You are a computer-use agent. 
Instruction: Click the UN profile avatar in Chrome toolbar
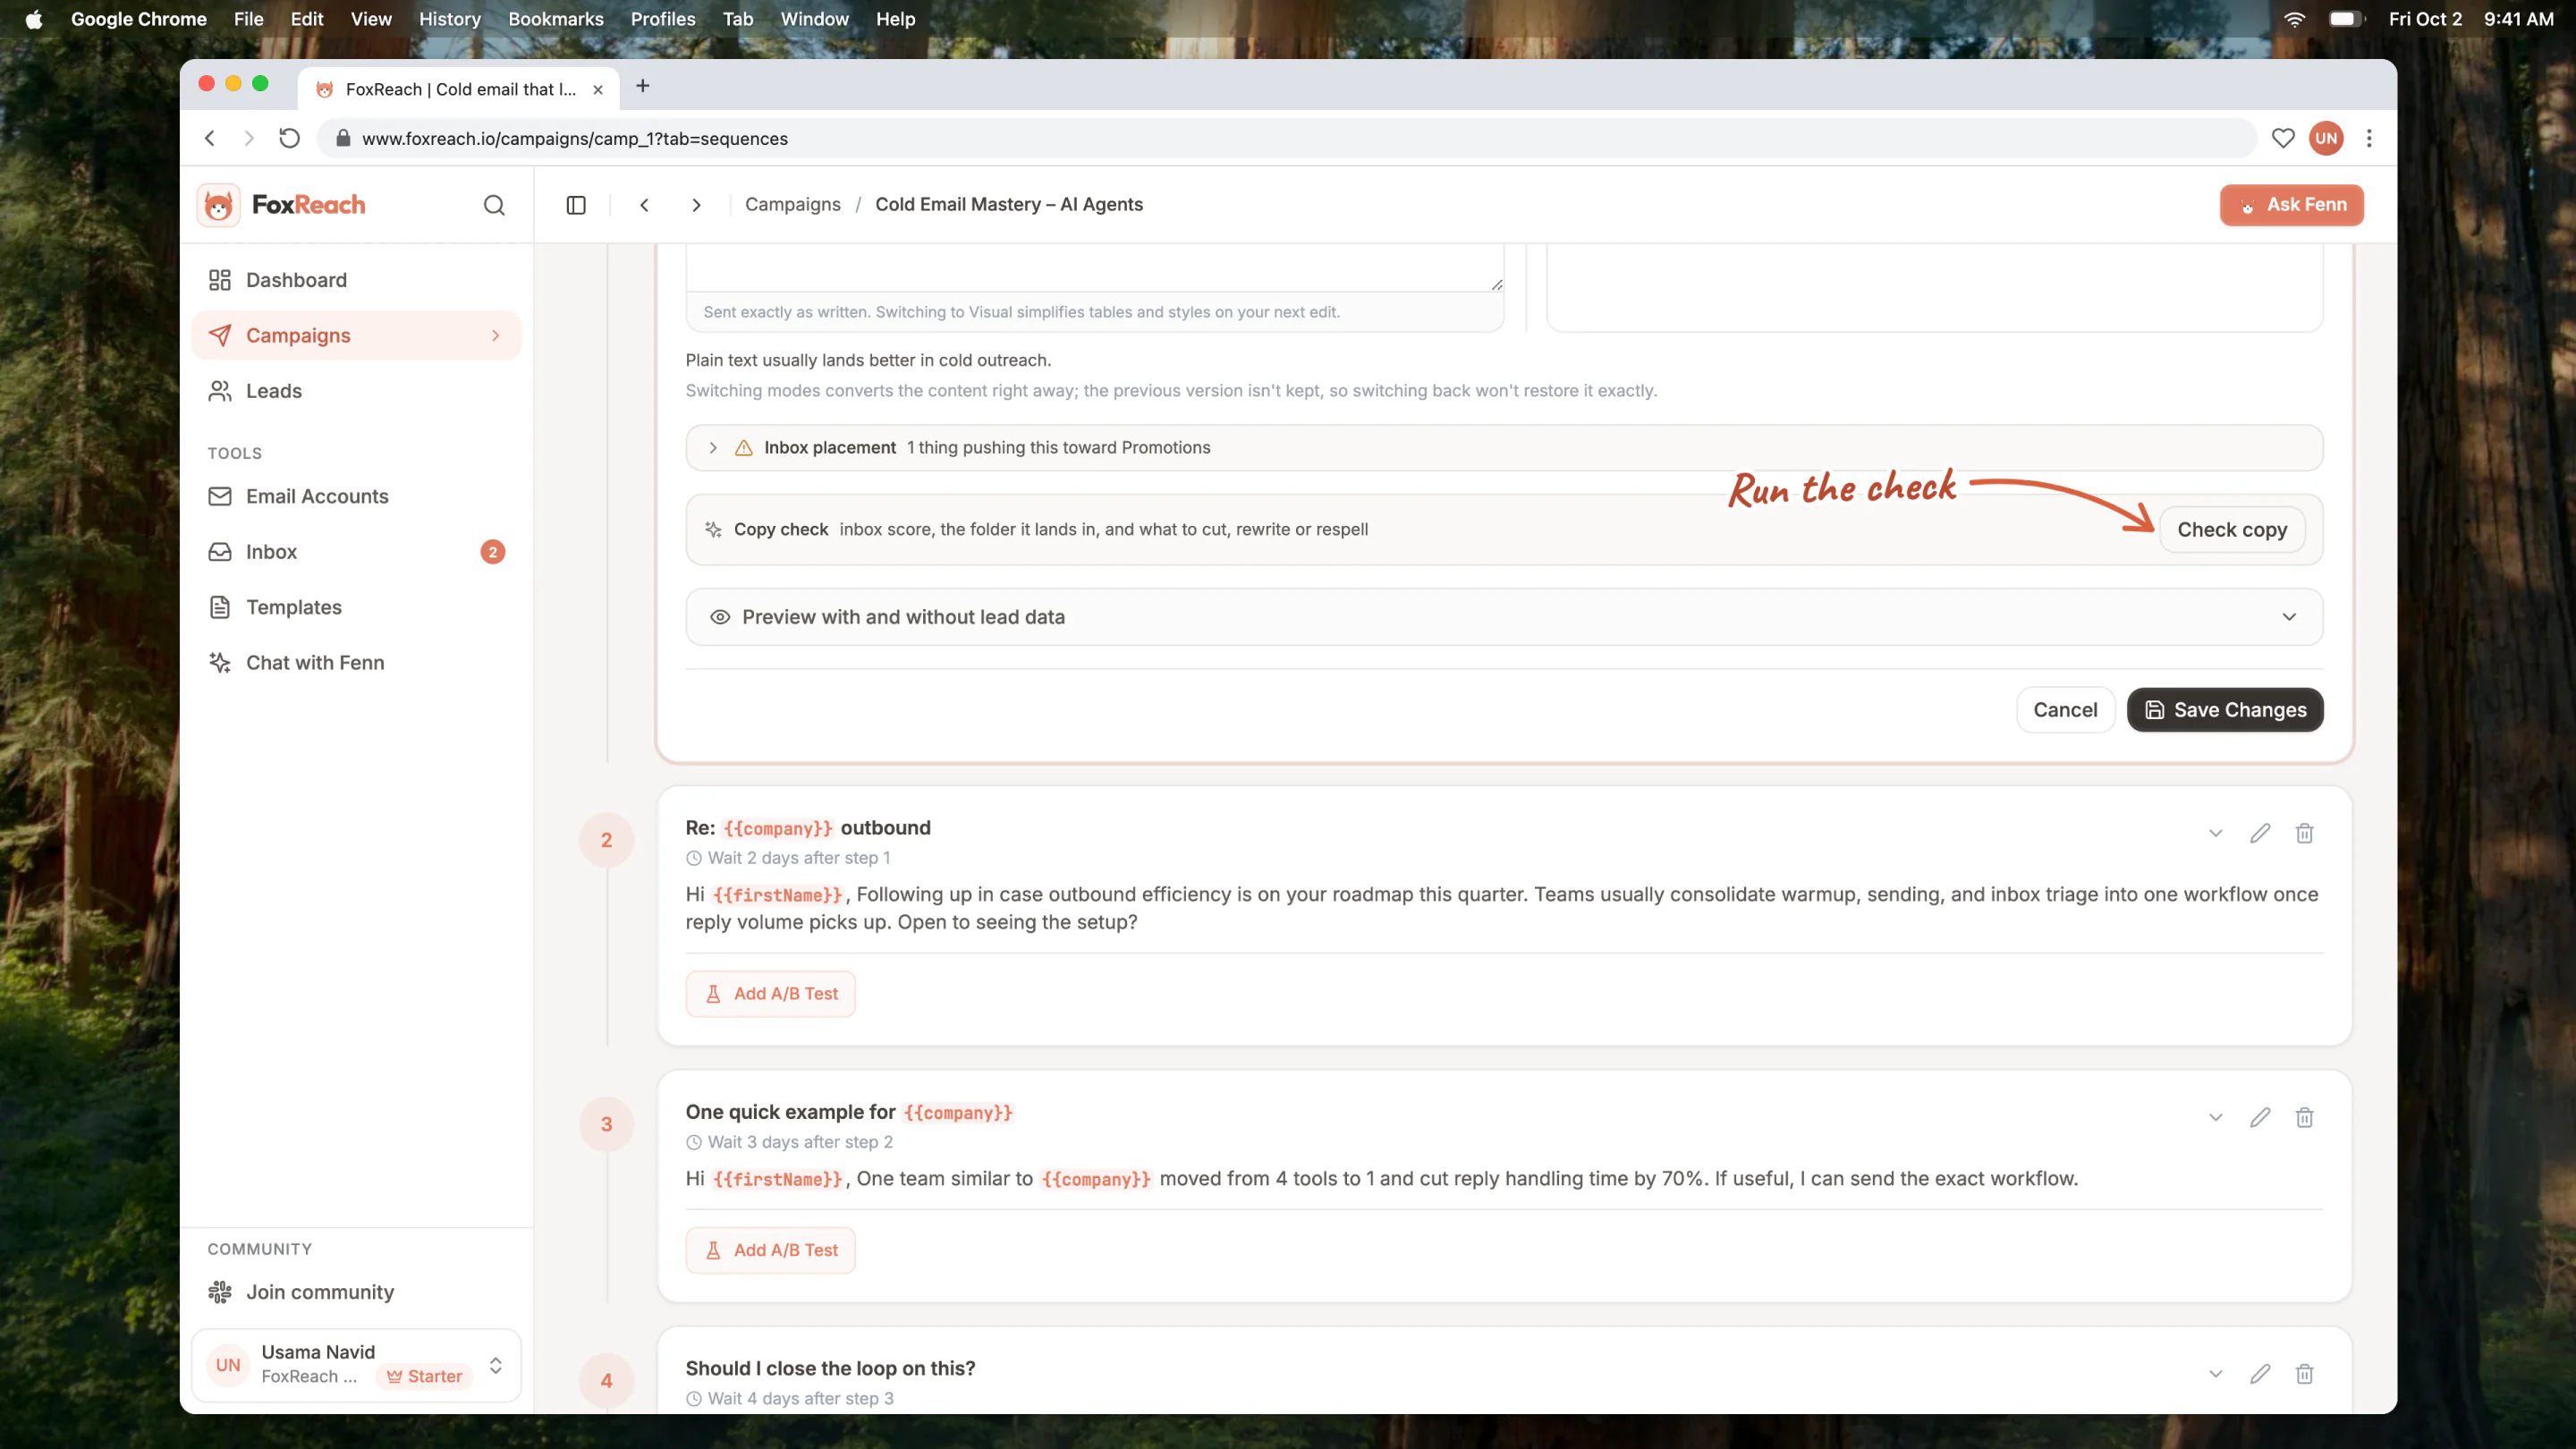[x=2326, y=138]
